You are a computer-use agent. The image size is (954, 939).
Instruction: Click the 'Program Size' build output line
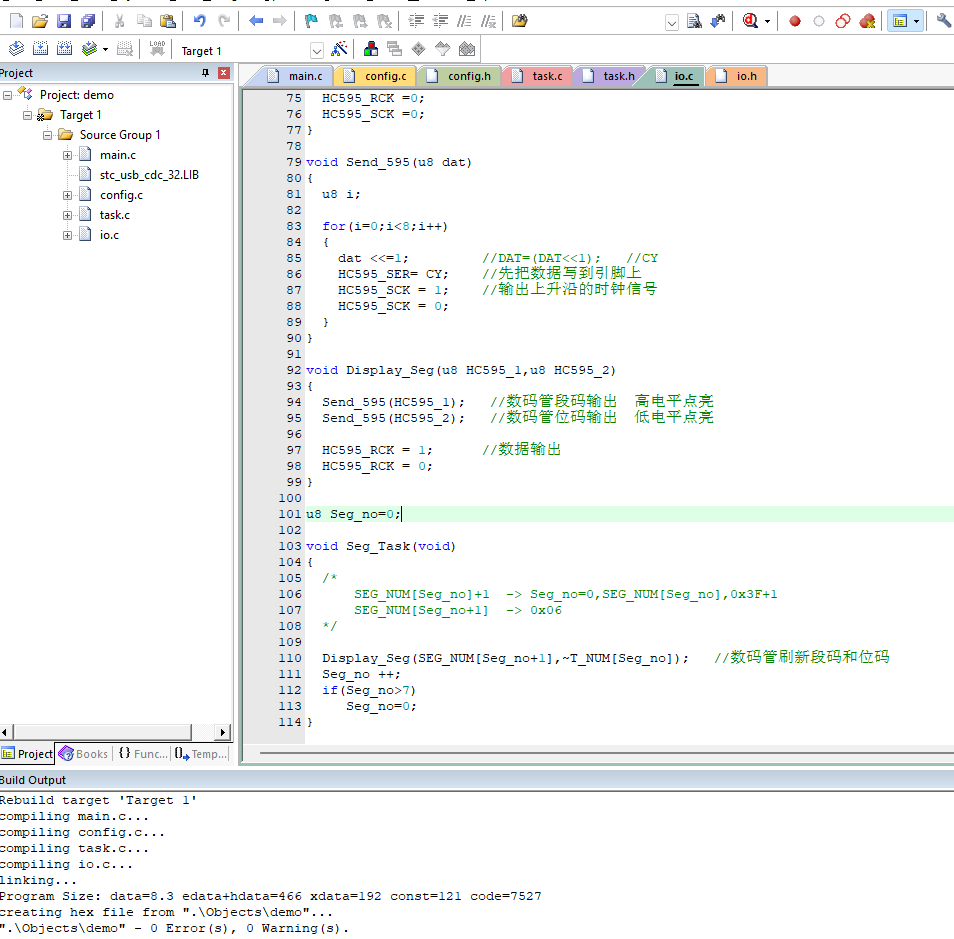270,896
